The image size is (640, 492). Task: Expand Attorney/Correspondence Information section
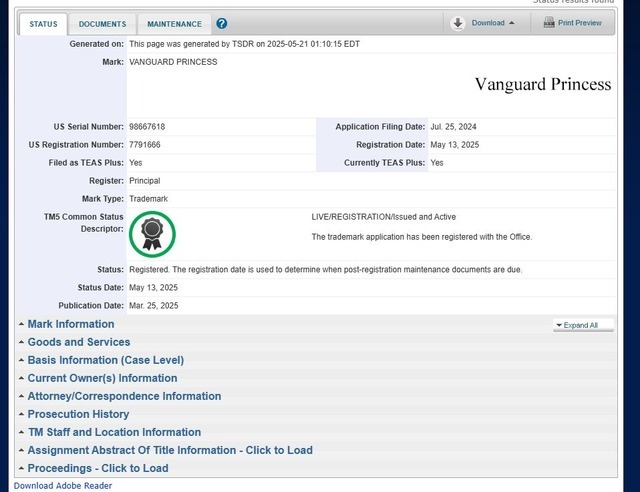point(124,396)
